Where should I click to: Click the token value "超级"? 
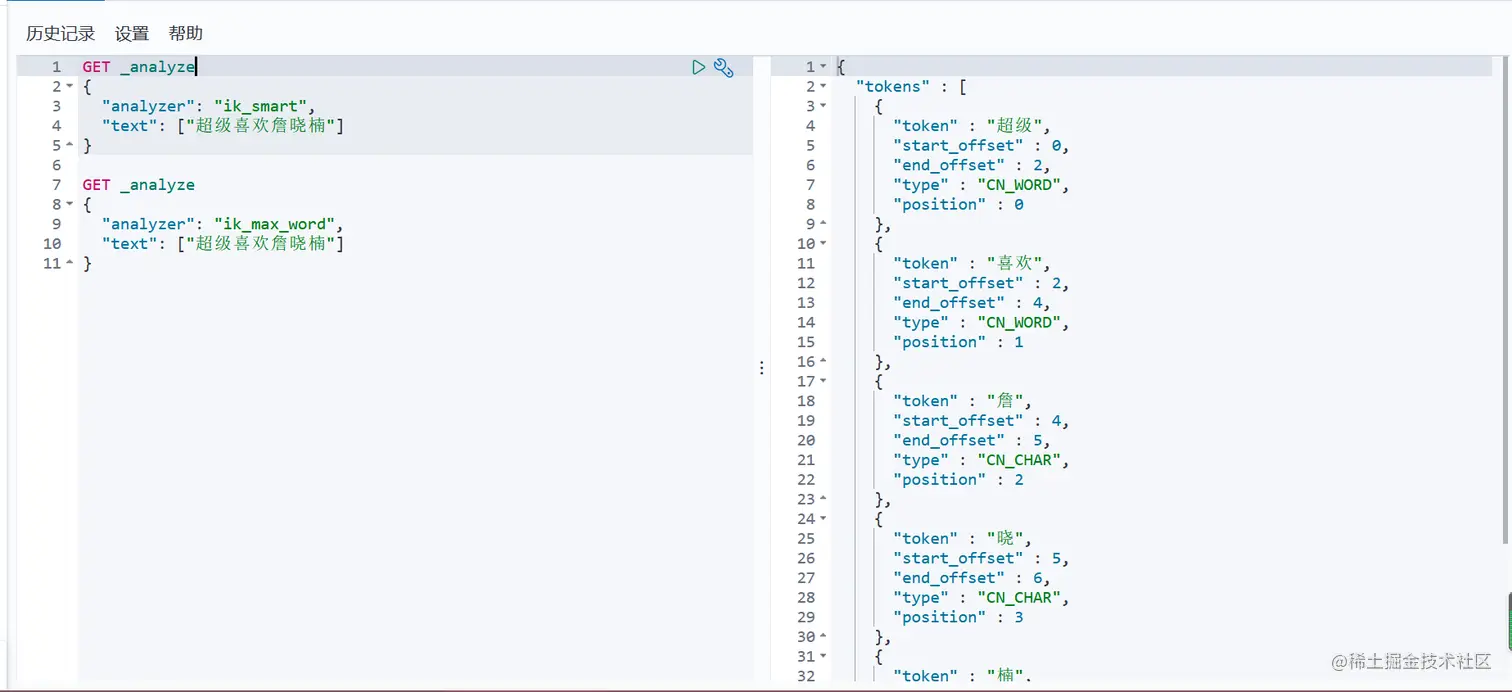tap(1015, 126)
